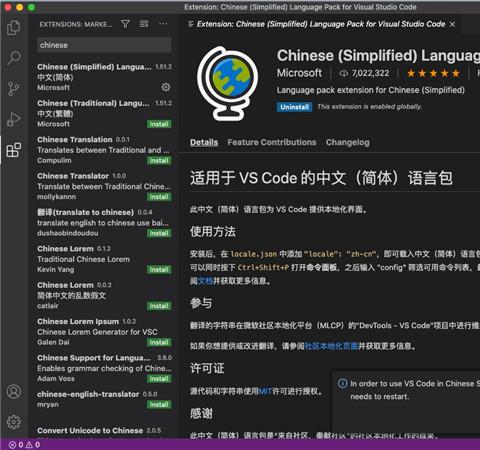Viewport: 480px width, 450px height.
Task: Click the install count cloud icon
Action: [x=344, y=73]
